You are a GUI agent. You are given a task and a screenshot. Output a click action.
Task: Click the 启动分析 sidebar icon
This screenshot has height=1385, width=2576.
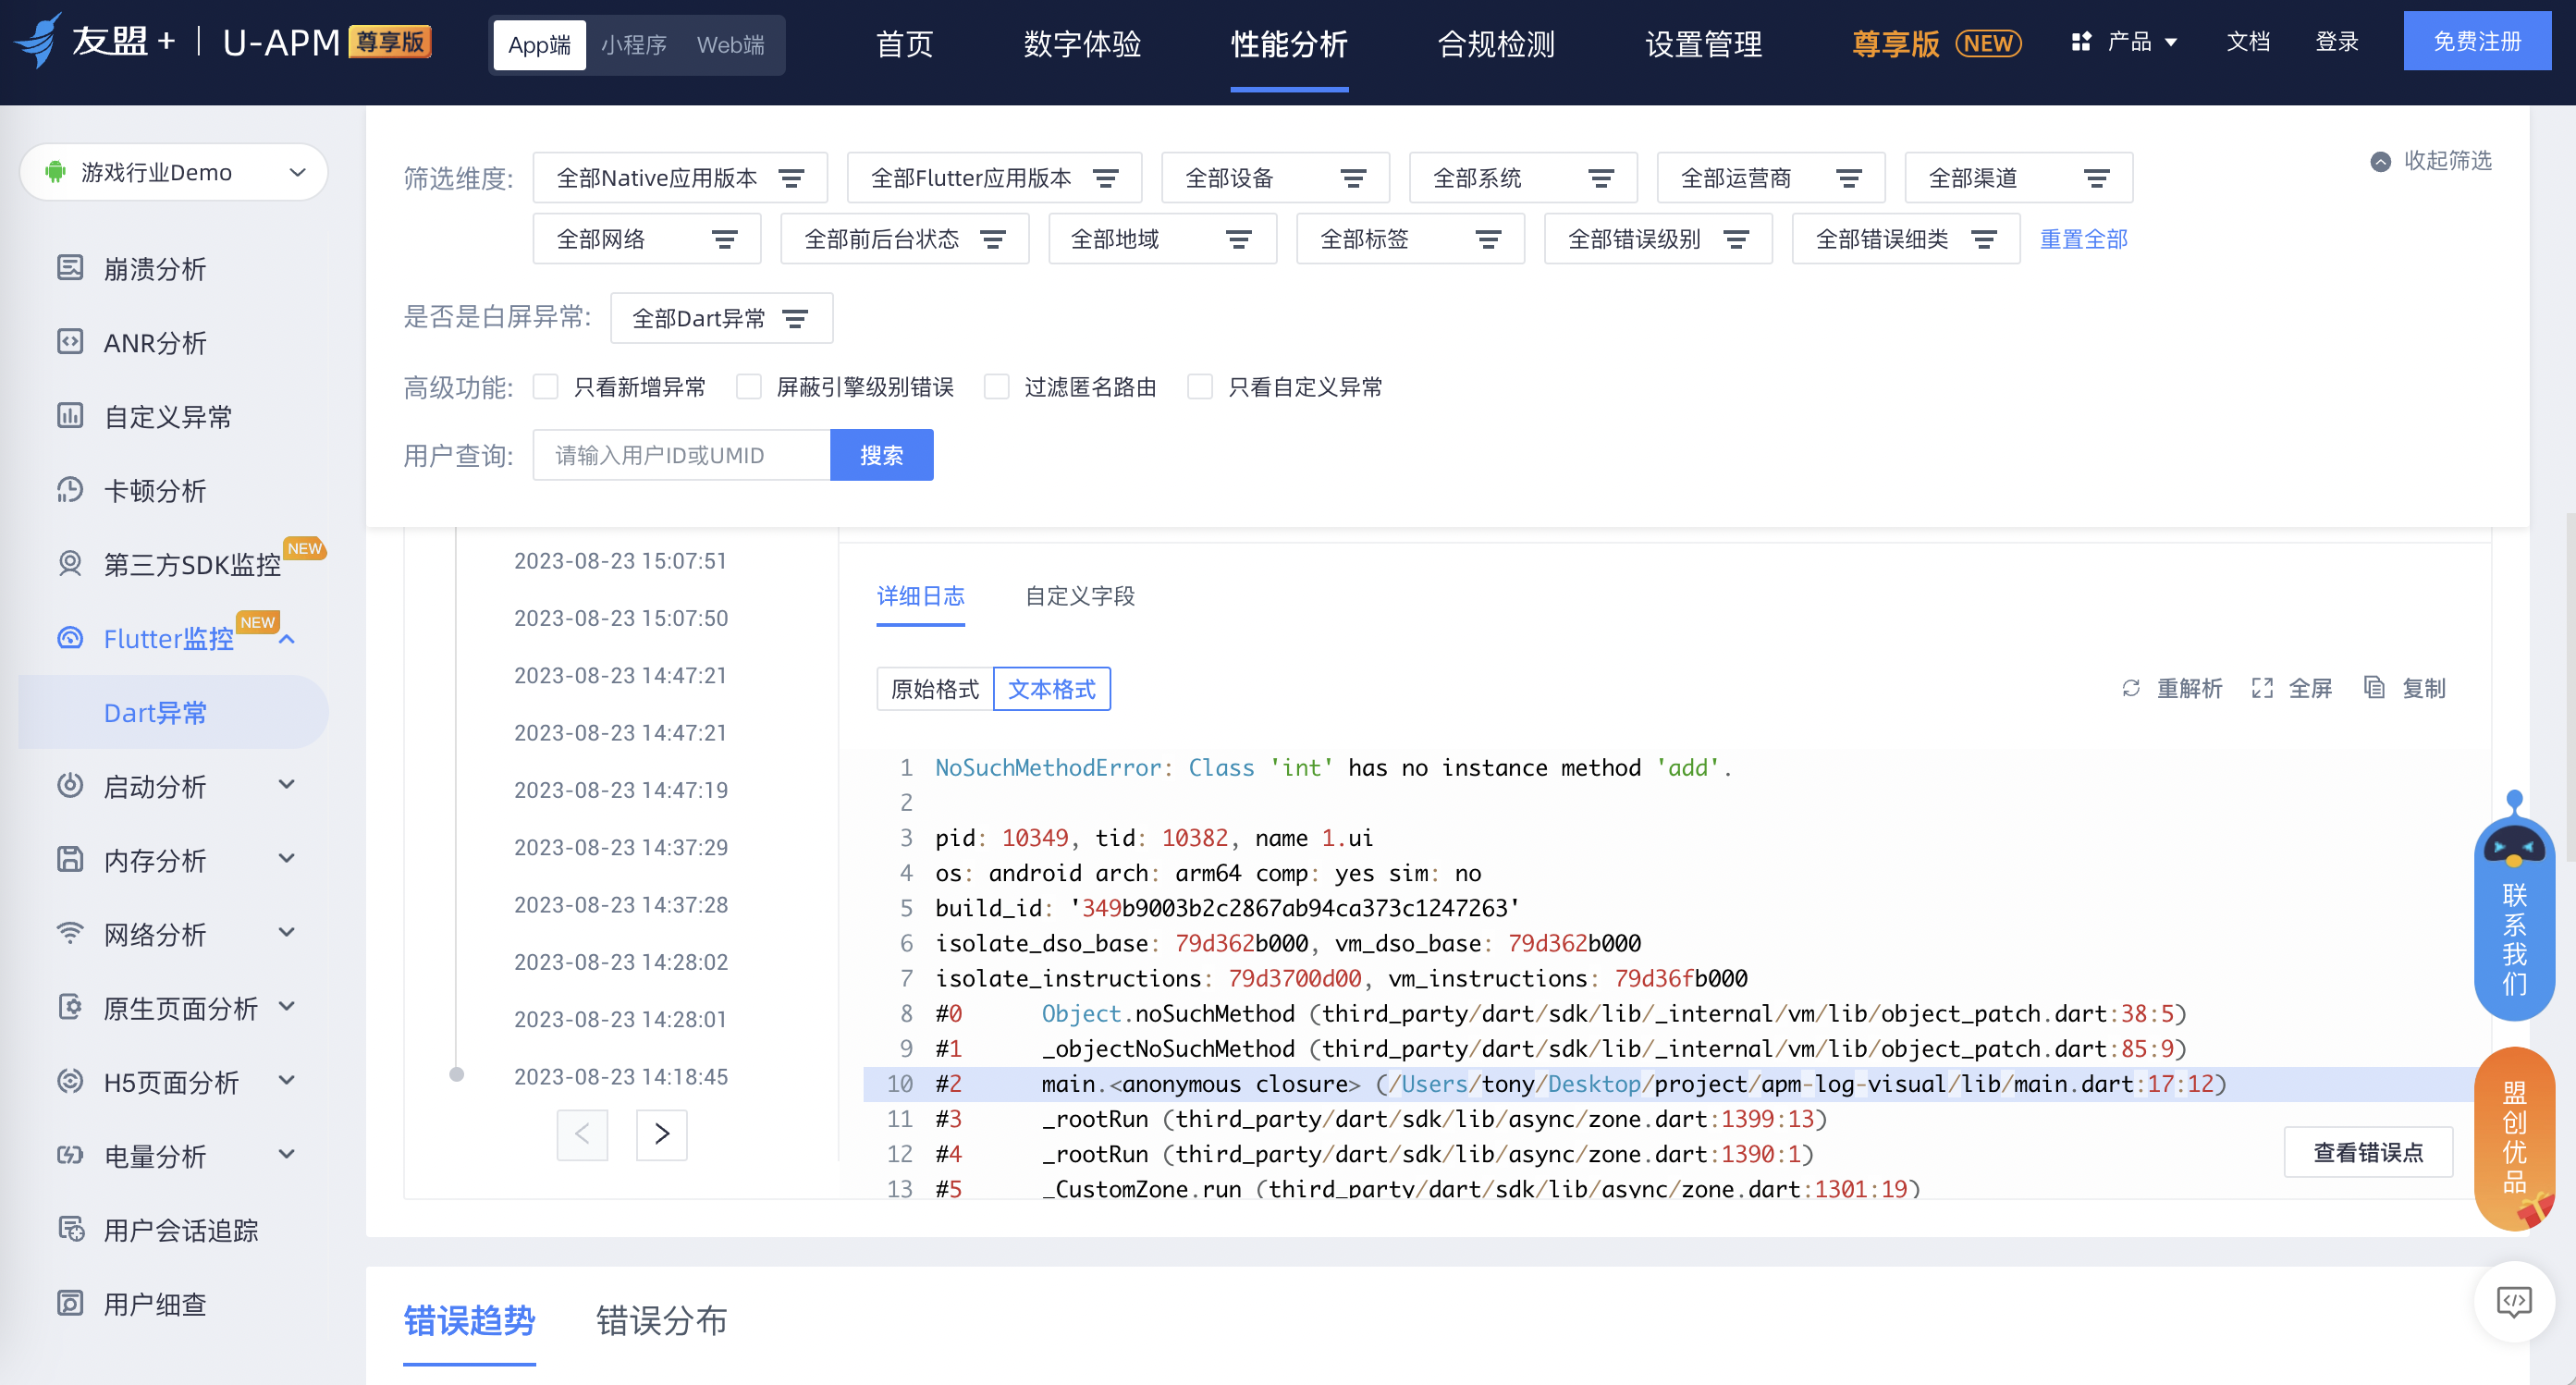pyautogui.click(x=70, y=785)
